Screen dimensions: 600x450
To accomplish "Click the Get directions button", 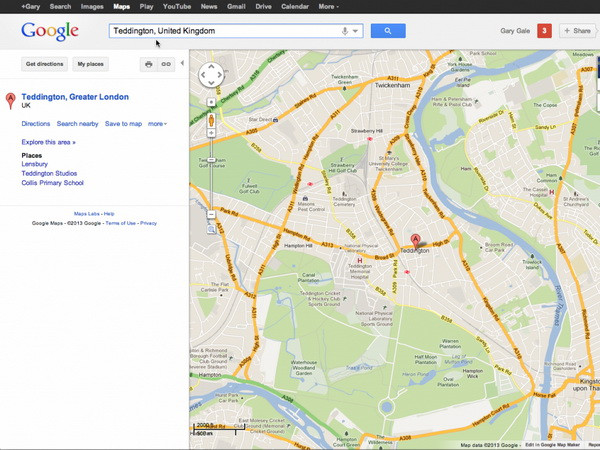I will pyautogui.click(x=44, y=64).
